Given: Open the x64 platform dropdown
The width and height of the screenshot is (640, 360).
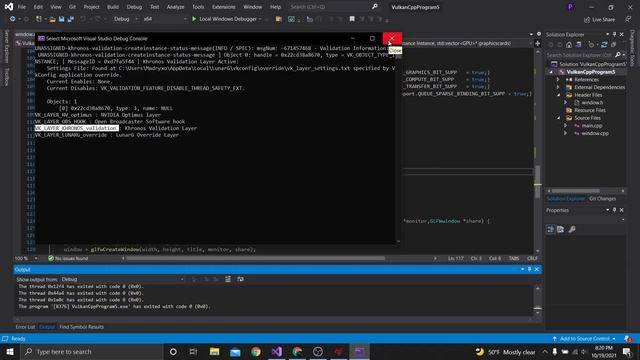Looking at the screenshot, I should (x=165, y=19).
